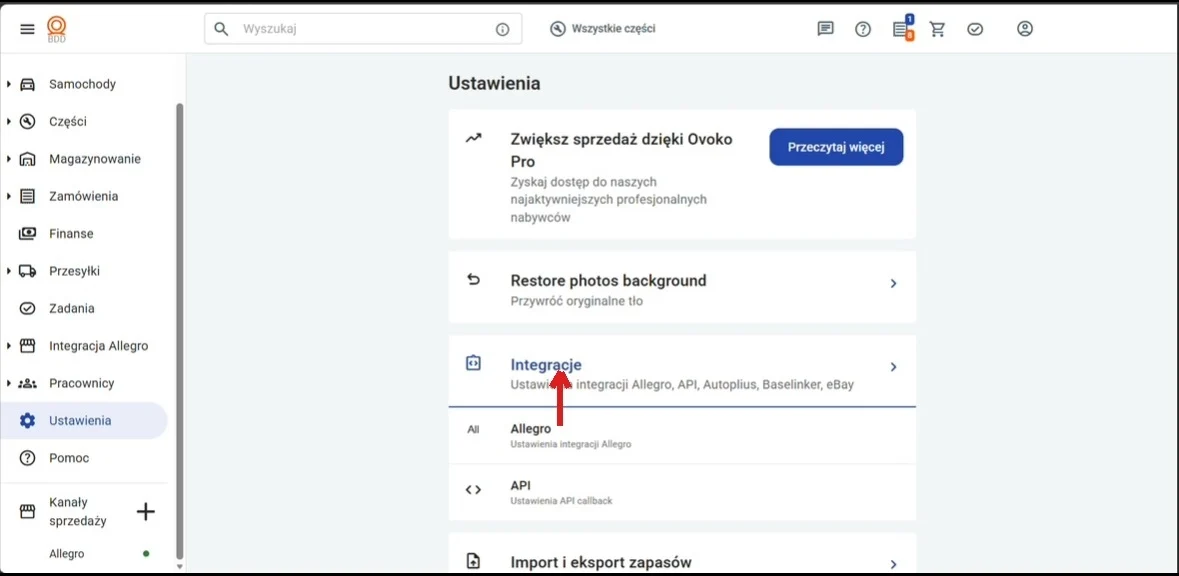Click the Finanse money icon
Viewport: 1179px width, 576px height.
coord(27,233)
